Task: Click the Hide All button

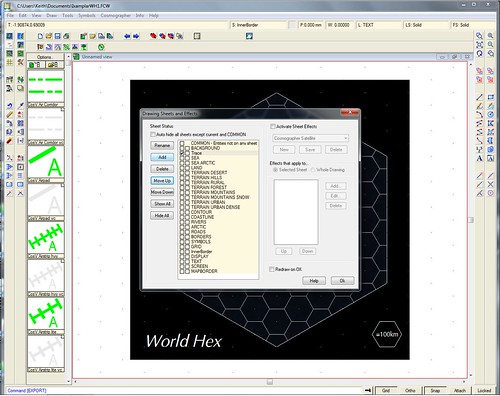Action: (x=162, y=215)
